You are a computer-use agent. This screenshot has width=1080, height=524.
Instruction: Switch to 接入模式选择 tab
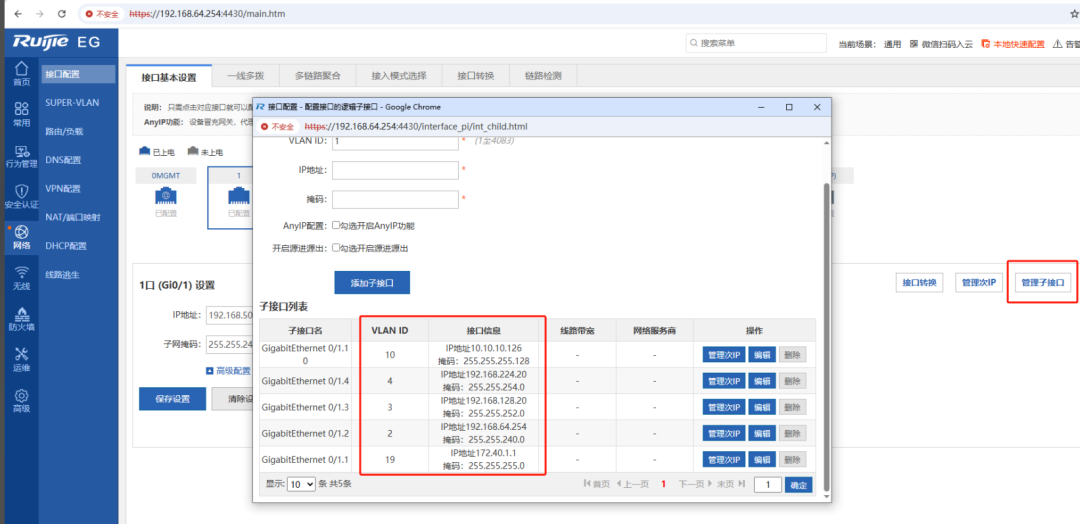[399, 76]
